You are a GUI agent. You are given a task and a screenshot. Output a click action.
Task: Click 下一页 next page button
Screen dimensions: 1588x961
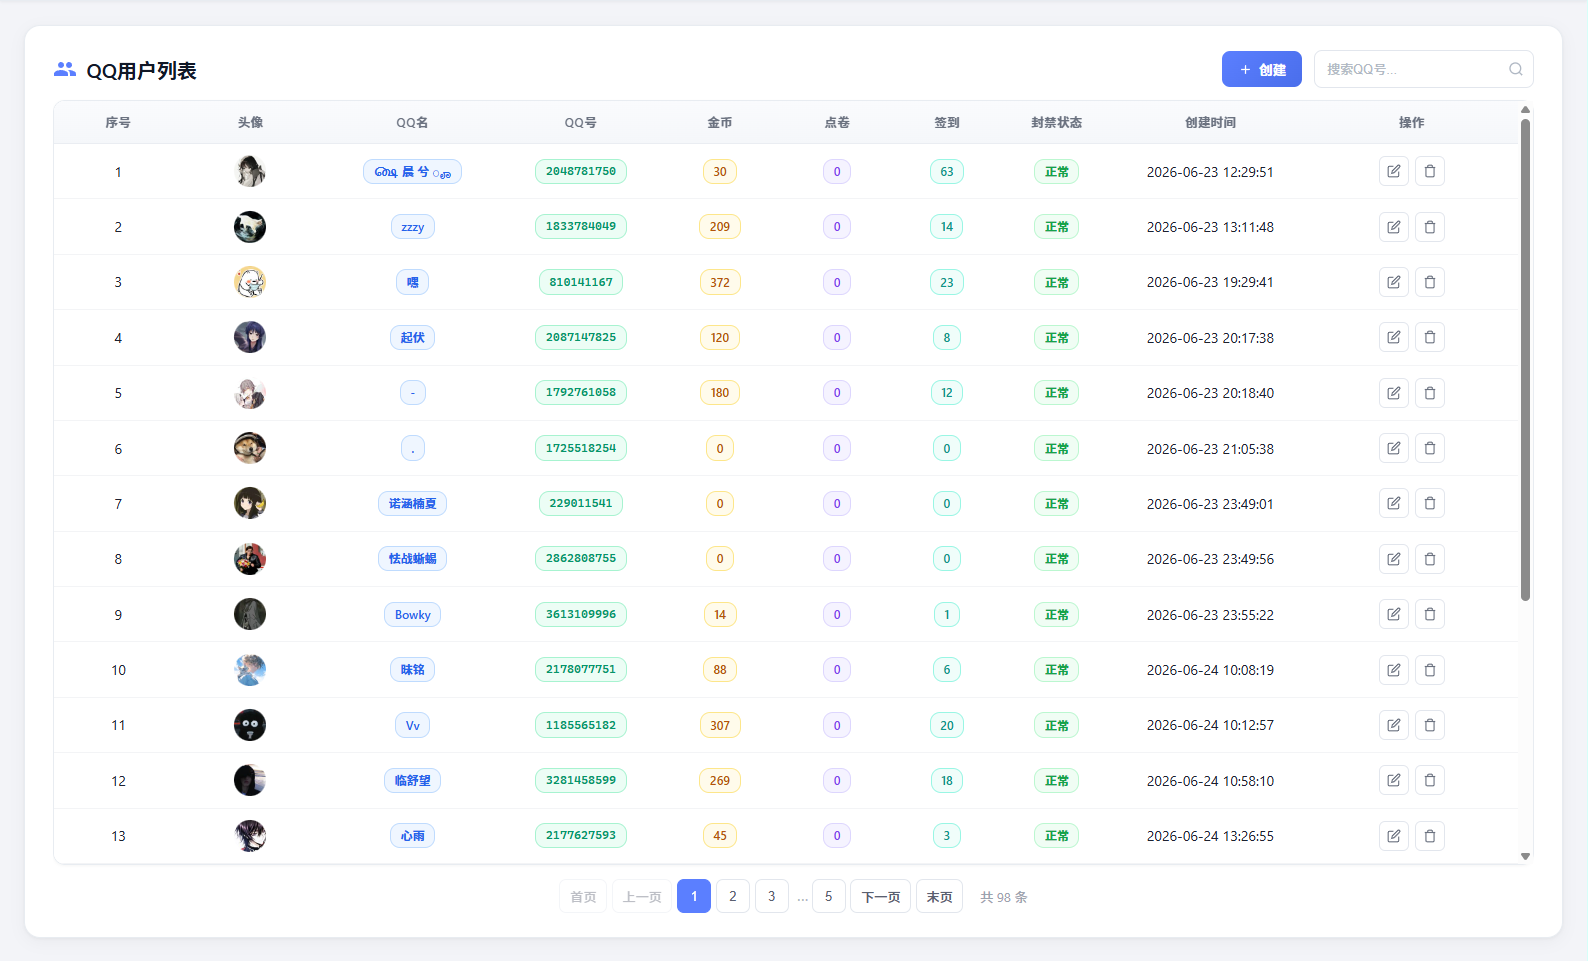(880, 896)
